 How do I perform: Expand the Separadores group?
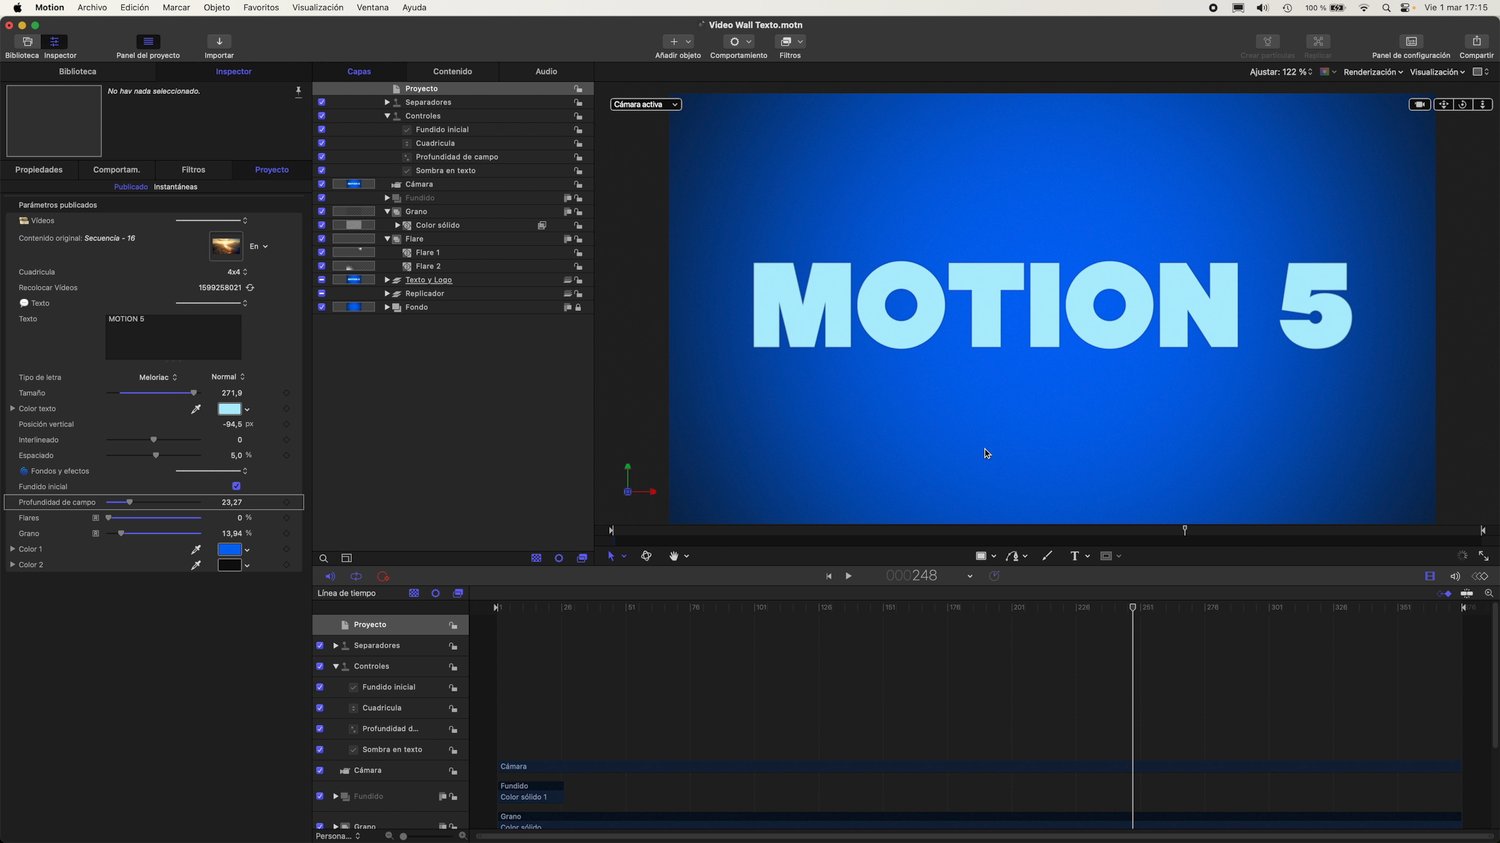point(387,102)
